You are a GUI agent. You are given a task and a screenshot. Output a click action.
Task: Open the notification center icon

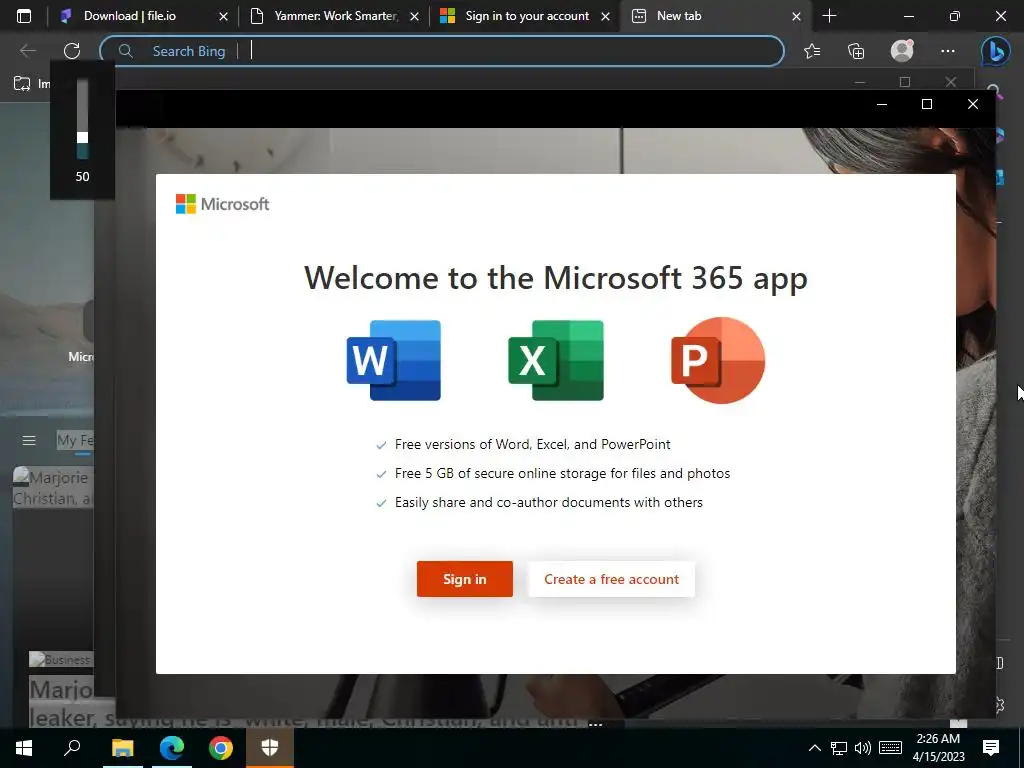pyautogui.click(x=991, y=748)
